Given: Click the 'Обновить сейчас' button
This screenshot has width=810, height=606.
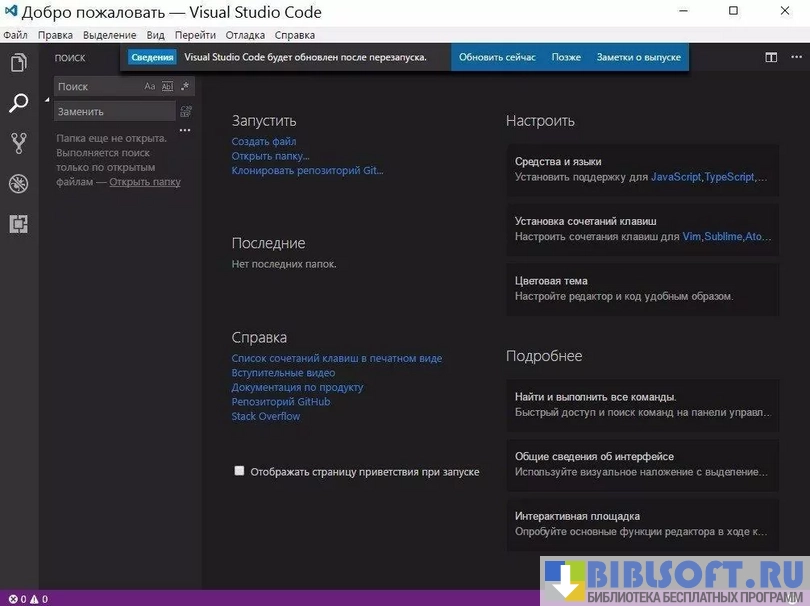Looking at the screenshot, I should [497, 57].
